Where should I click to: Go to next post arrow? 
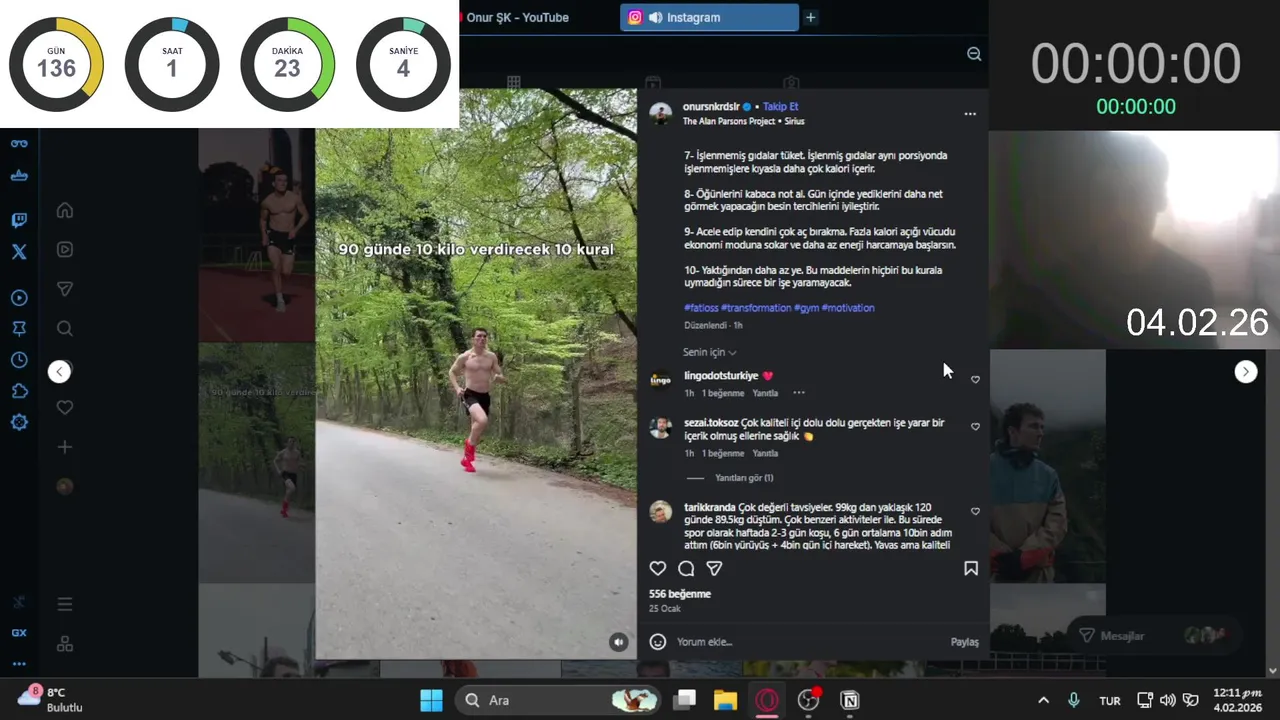tap(1245, 371)
